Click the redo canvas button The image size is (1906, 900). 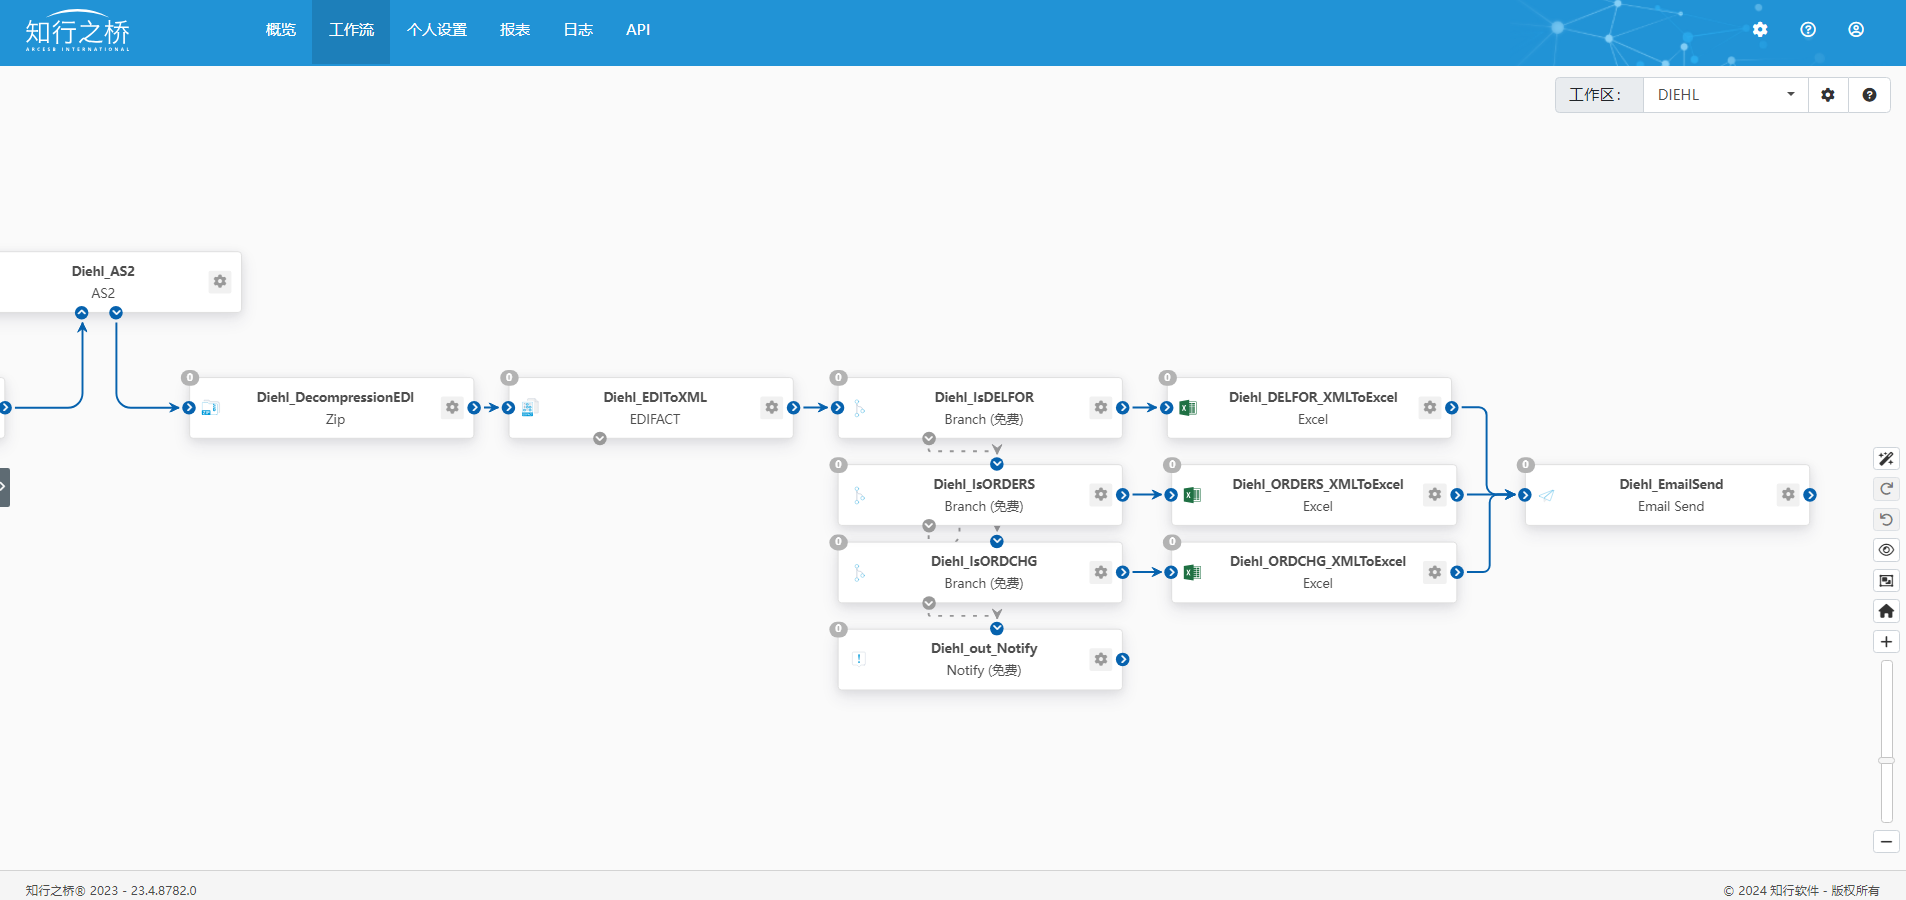(1886, 489)
